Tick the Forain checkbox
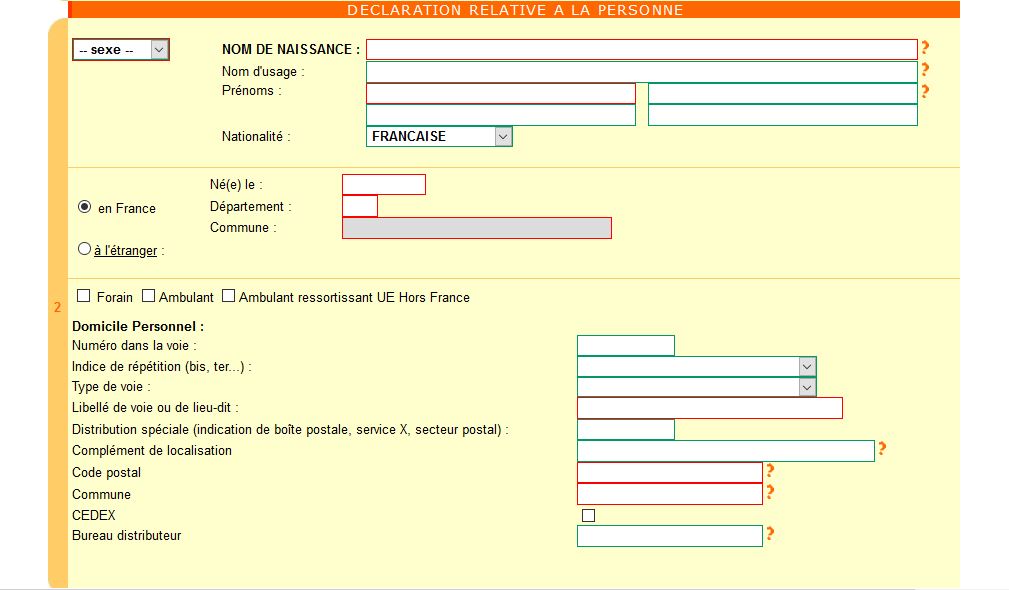 [x=84, y=296]
